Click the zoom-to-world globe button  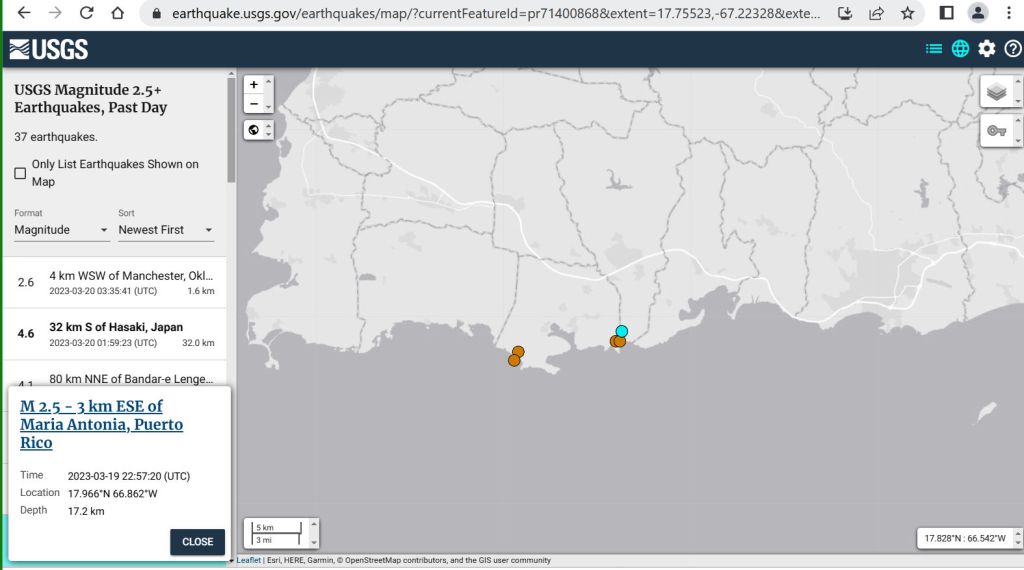[x=254, y=130]
